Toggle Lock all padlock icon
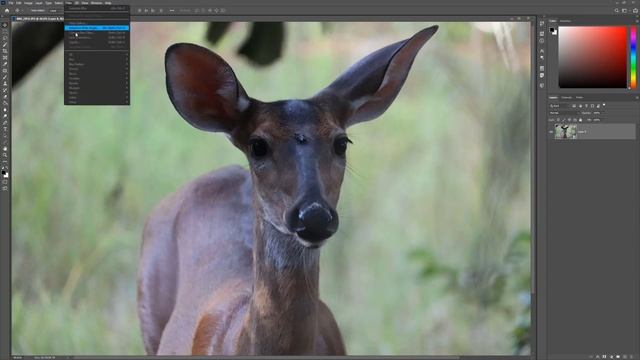 pos(580,120)
